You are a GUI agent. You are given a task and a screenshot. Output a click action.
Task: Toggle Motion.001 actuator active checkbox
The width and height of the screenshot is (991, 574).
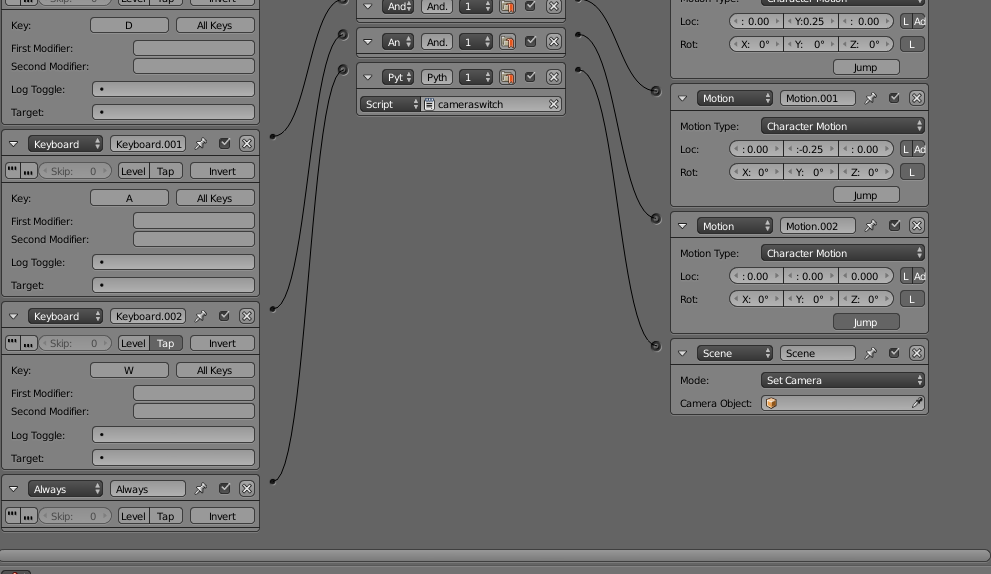coord(894,98)
